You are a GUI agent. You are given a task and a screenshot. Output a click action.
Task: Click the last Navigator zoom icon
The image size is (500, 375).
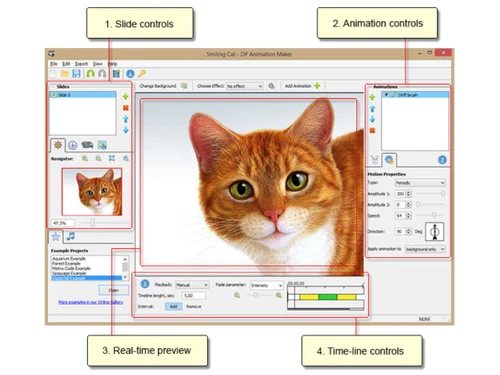(126, 159)
